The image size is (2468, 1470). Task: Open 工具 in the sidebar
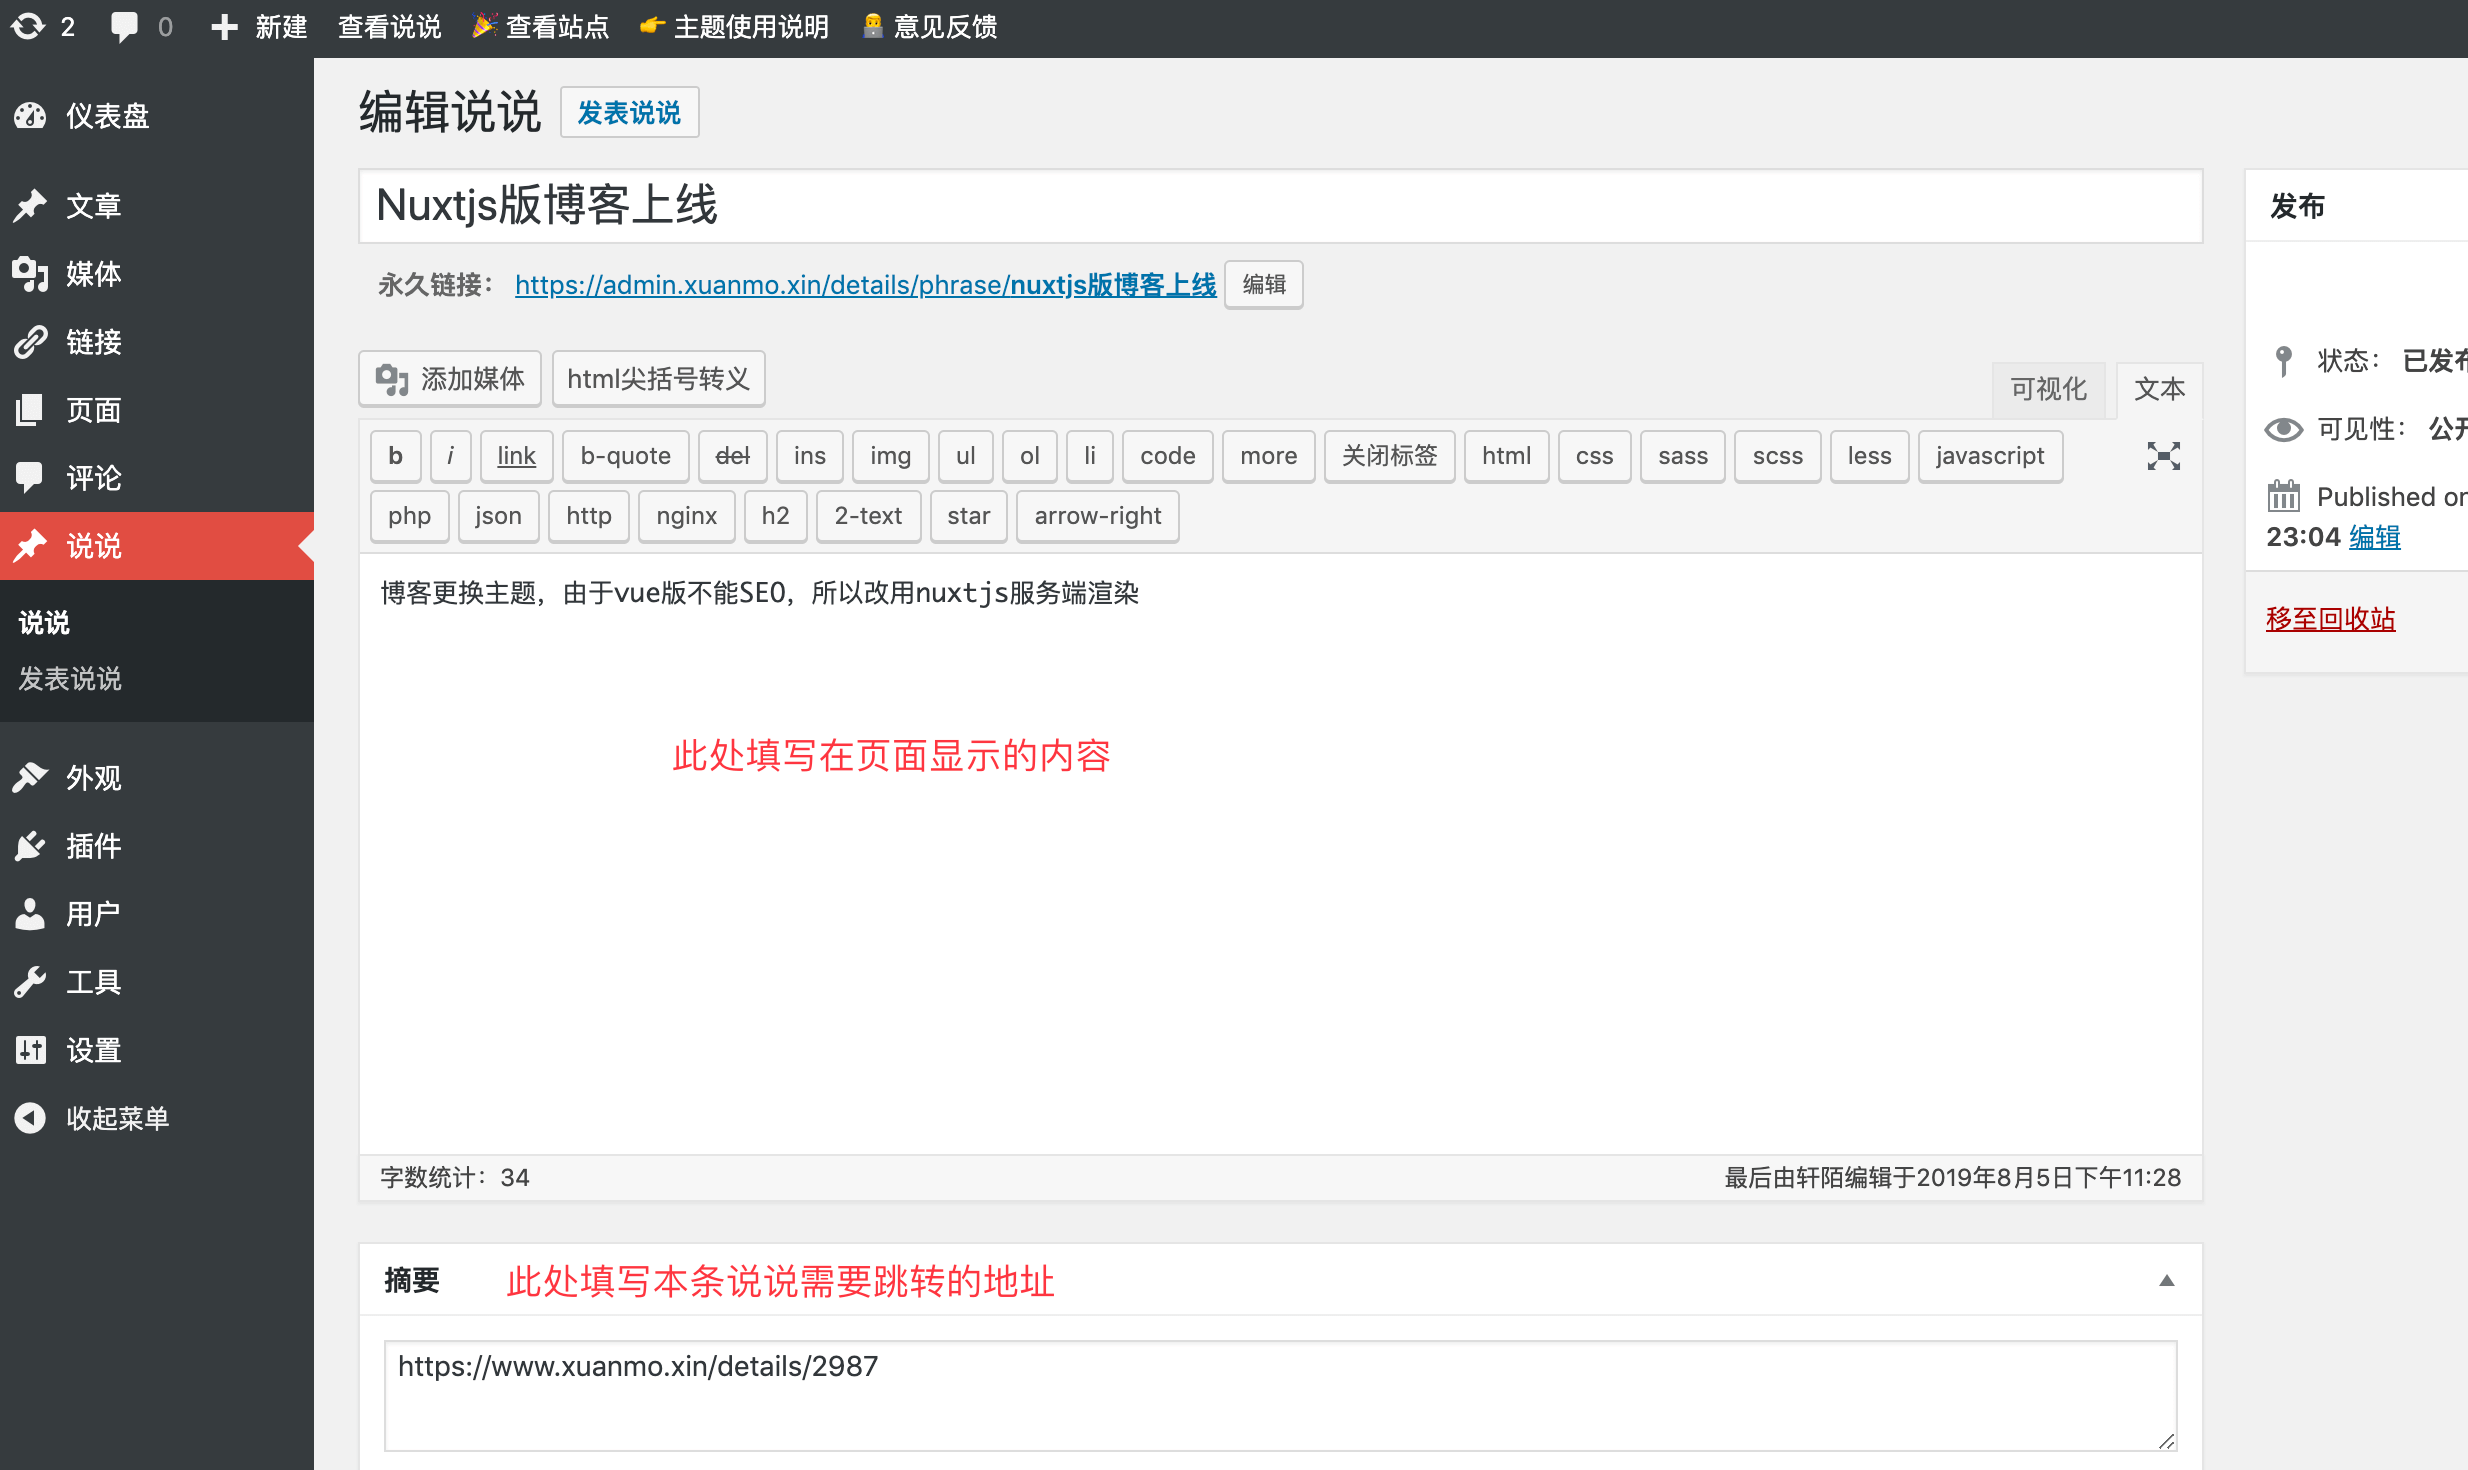(93, 981)
